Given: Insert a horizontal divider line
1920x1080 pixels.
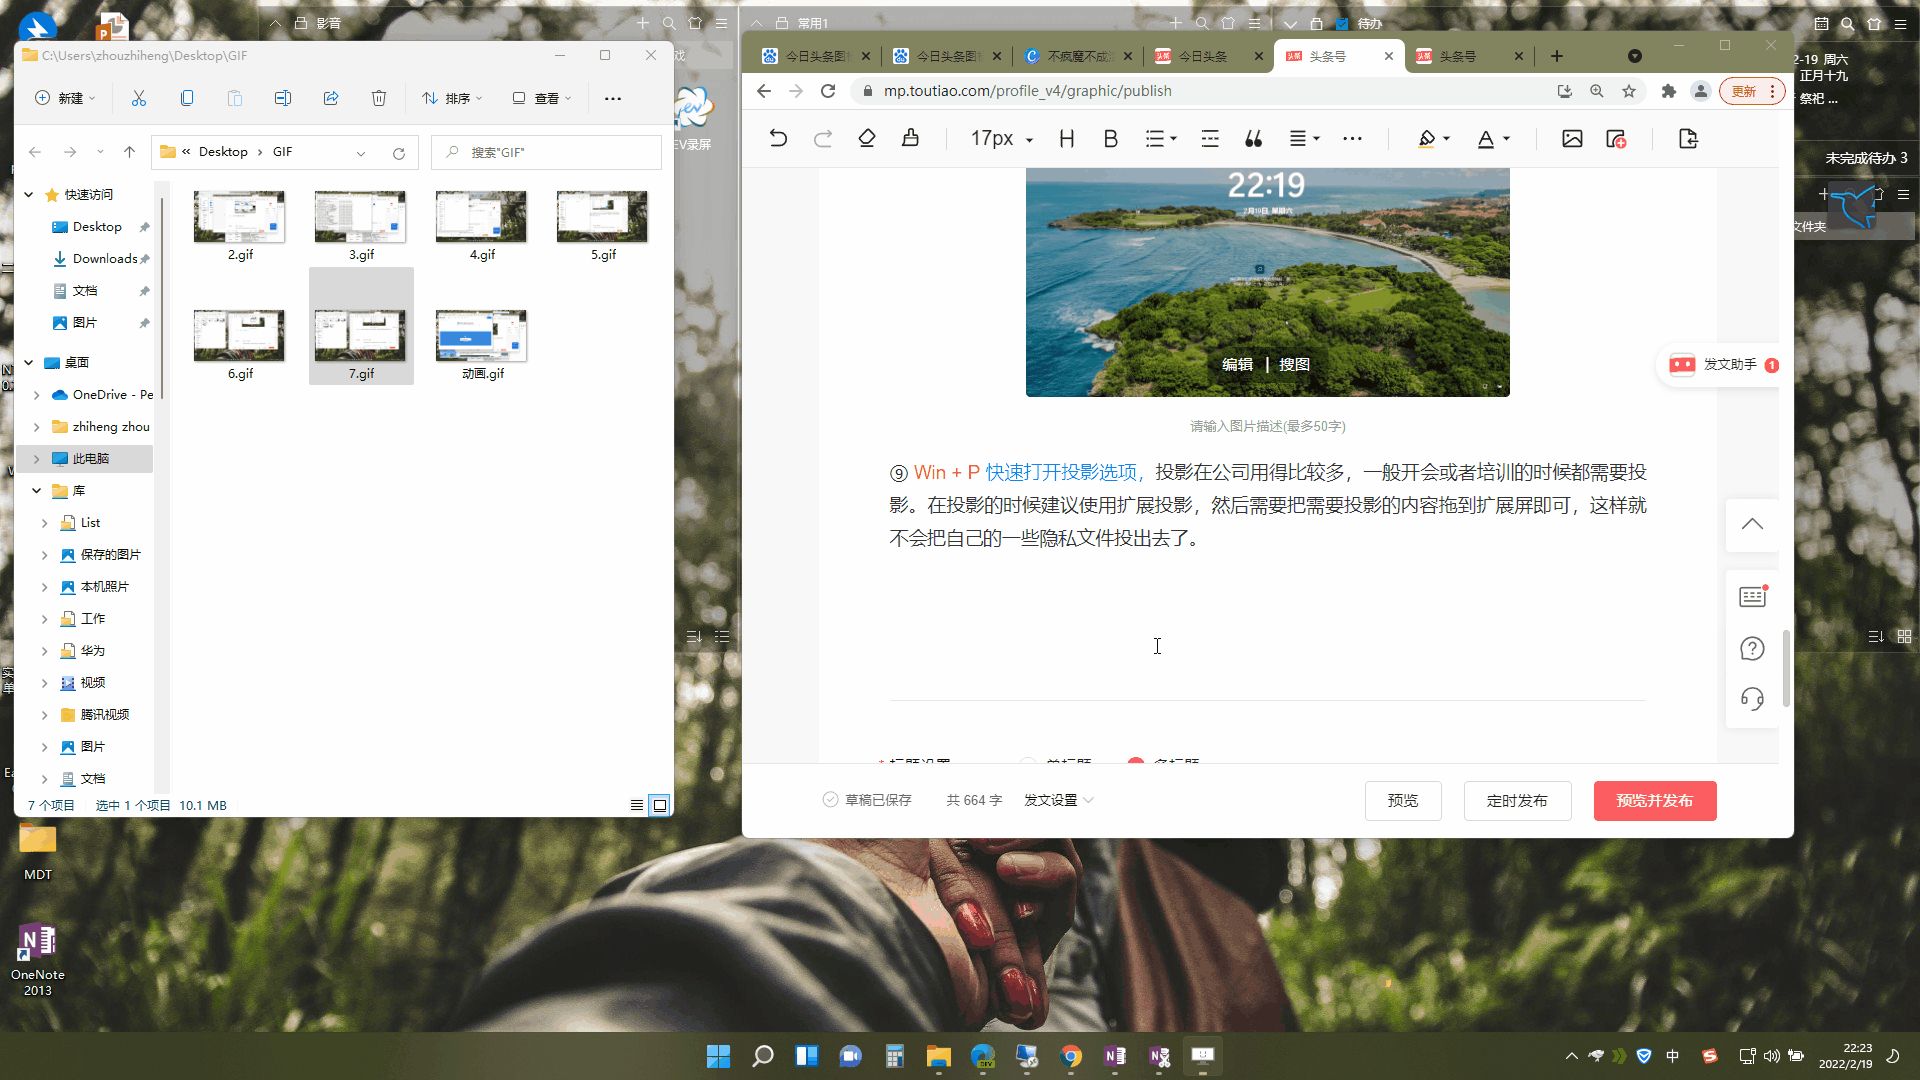Looking at the screenshot, I should point(1210,139).
